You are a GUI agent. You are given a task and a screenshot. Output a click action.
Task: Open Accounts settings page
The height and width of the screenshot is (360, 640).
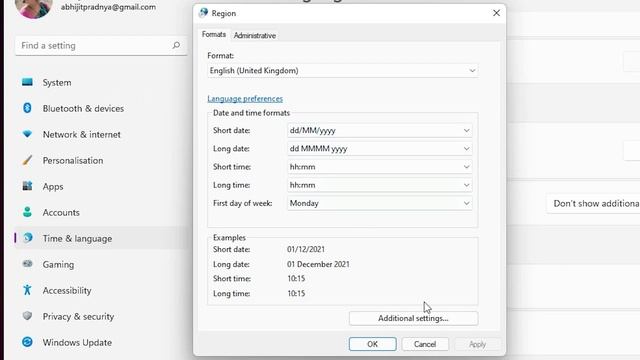point(101,212)
